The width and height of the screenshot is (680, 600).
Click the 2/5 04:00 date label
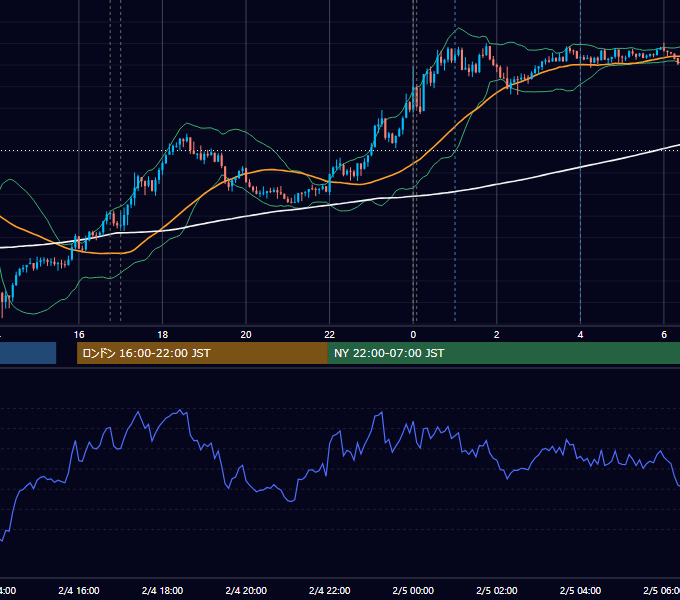coord(580,590)
